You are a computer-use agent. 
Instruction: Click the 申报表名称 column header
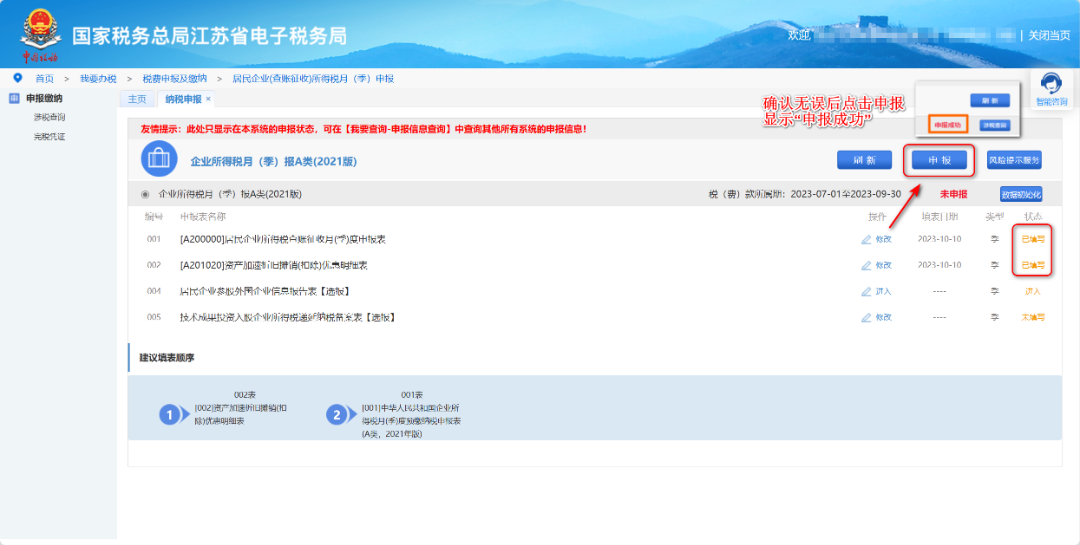tap(202, 216)
